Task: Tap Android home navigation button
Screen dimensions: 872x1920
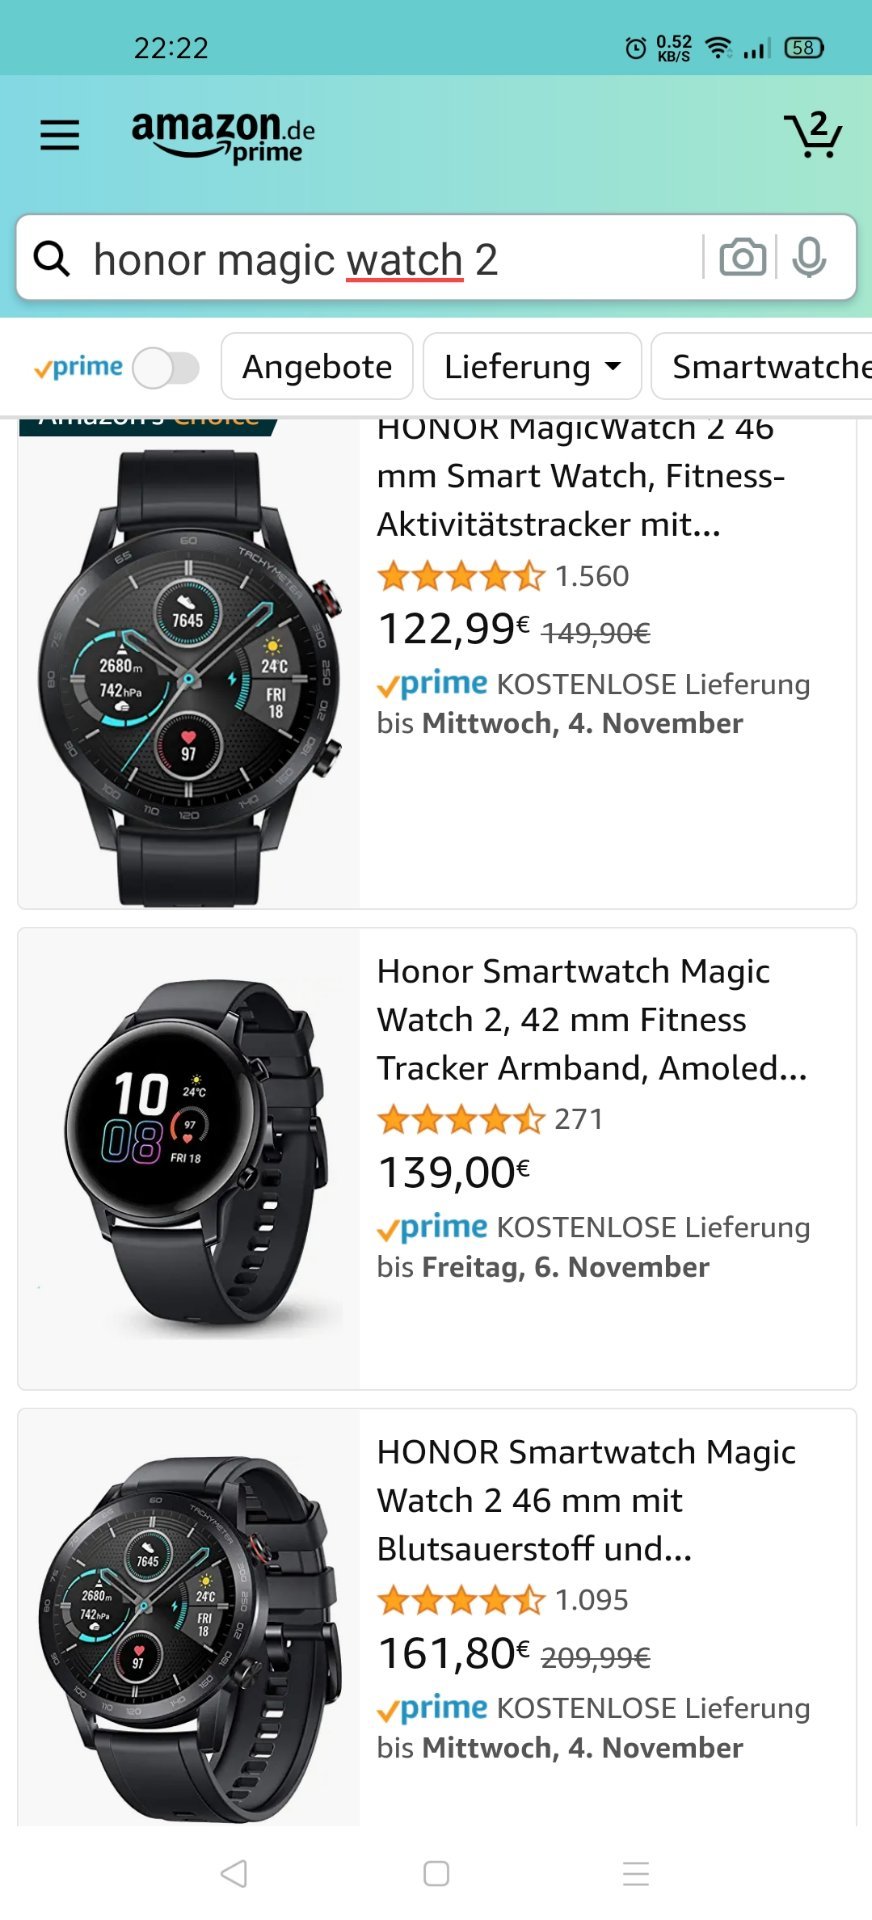Action: point(436,1873)
